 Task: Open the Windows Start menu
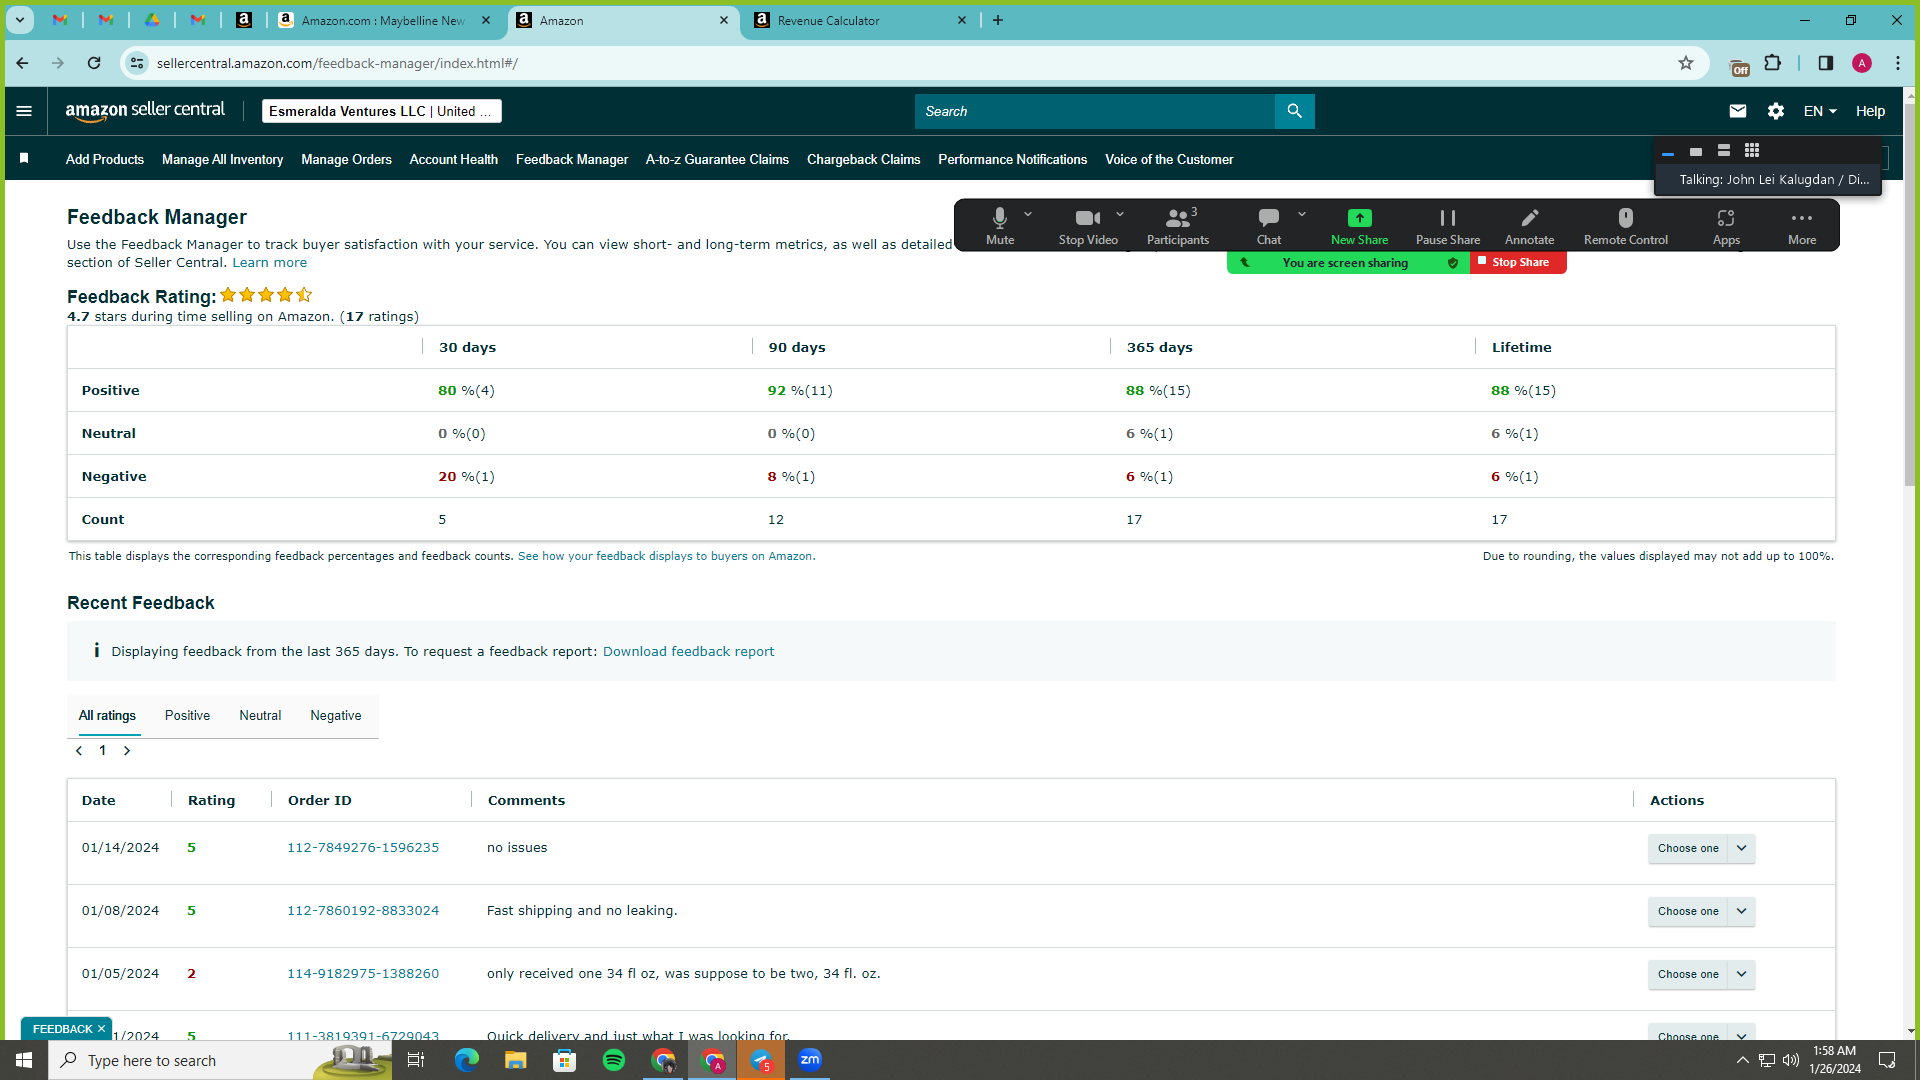24,1060
